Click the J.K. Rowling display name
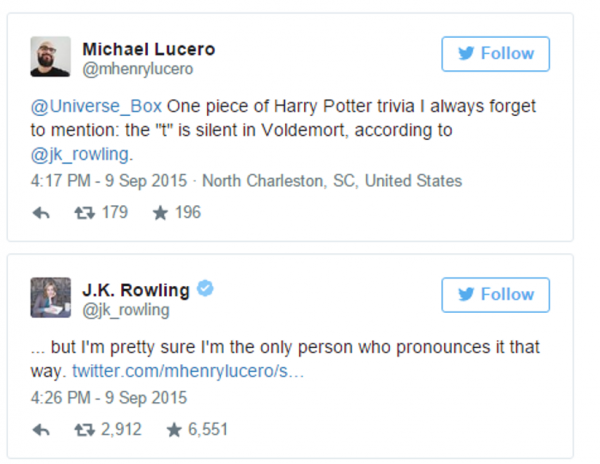This screenshot has width=600, height=464. click(x=135, y=290)
